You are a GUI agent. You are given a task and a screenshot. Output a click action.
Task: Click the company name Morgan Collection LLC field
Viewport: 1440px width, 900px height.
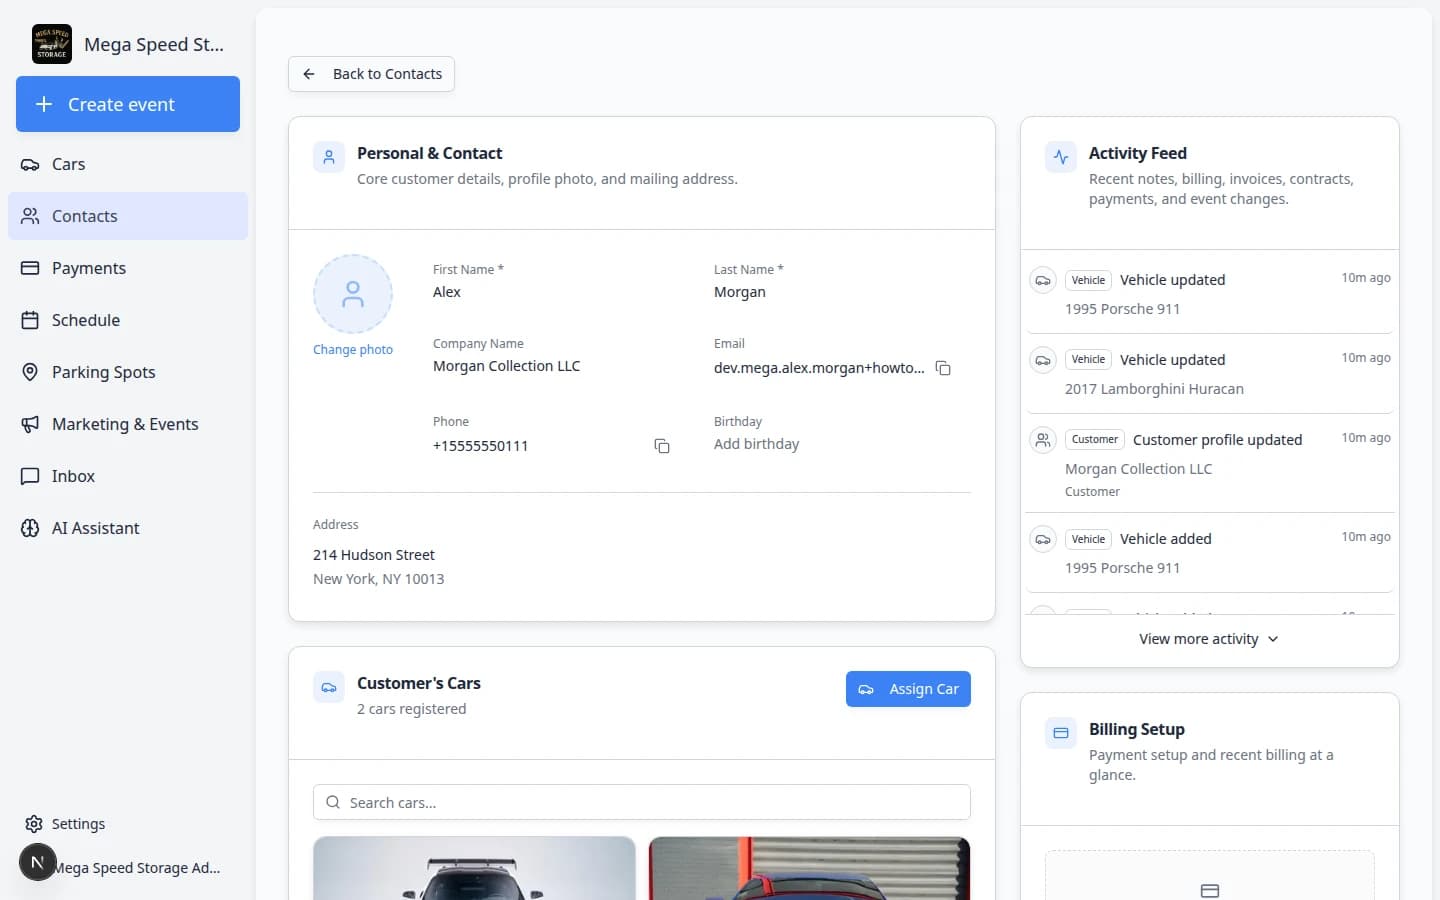pos(507,366)
